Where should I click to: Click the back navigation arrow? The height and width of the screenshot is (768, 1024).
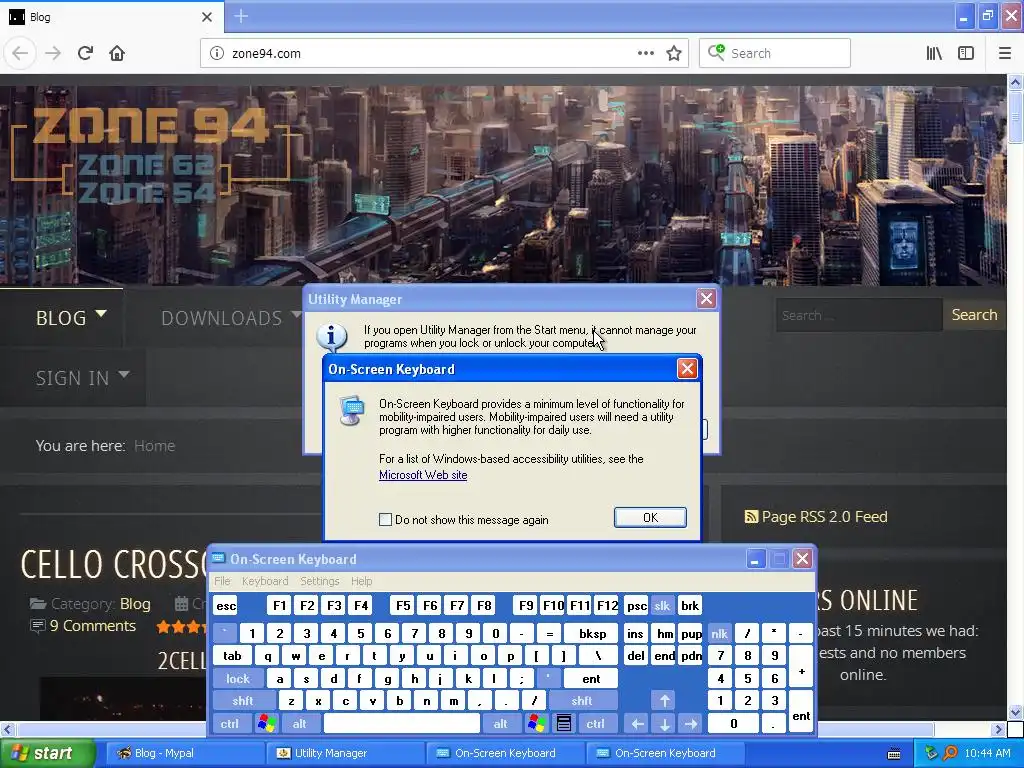(x=20, y=53)
